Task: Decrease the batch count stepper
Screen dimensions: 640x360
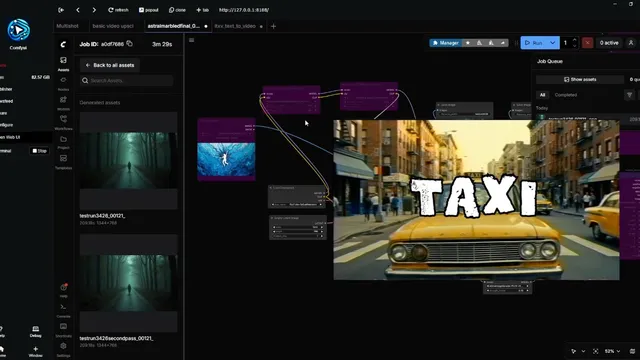Action: 575,46
